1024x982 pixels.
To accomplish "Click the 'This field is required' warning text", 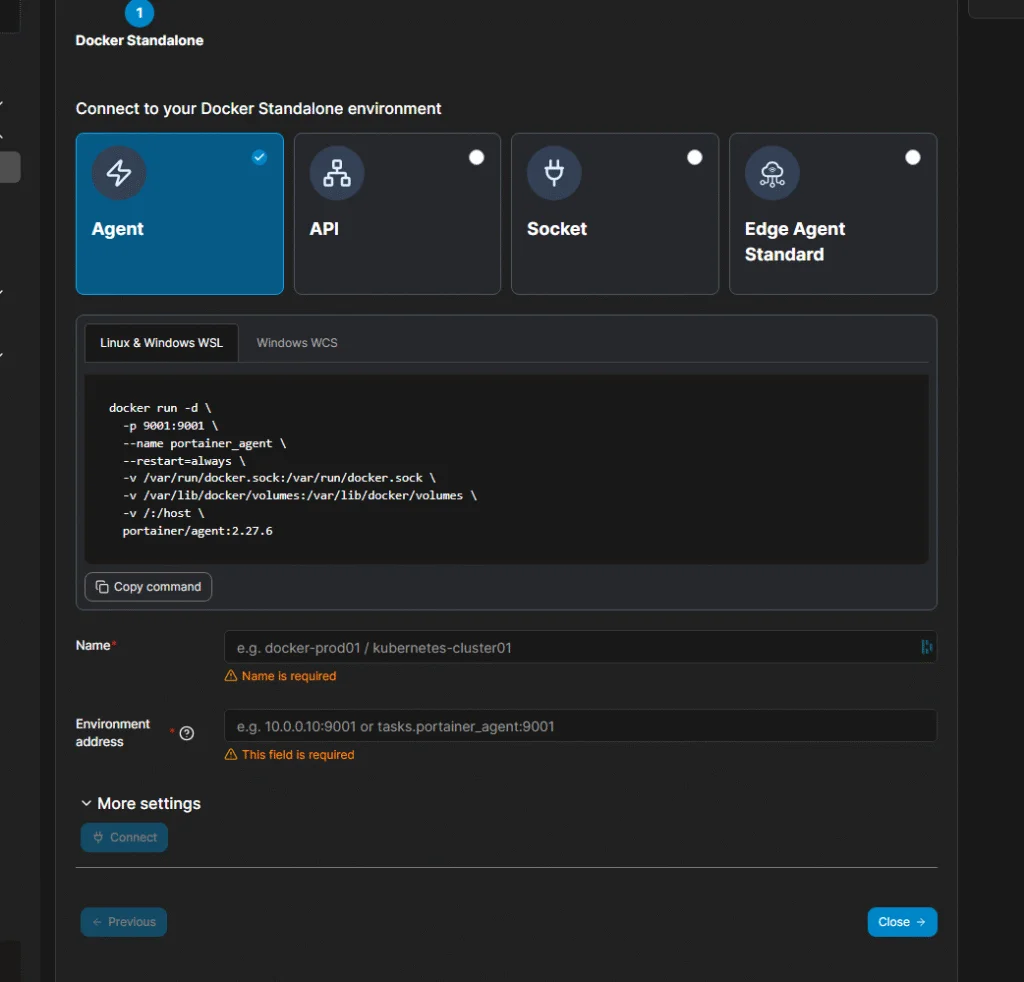I will coord(298,755).
